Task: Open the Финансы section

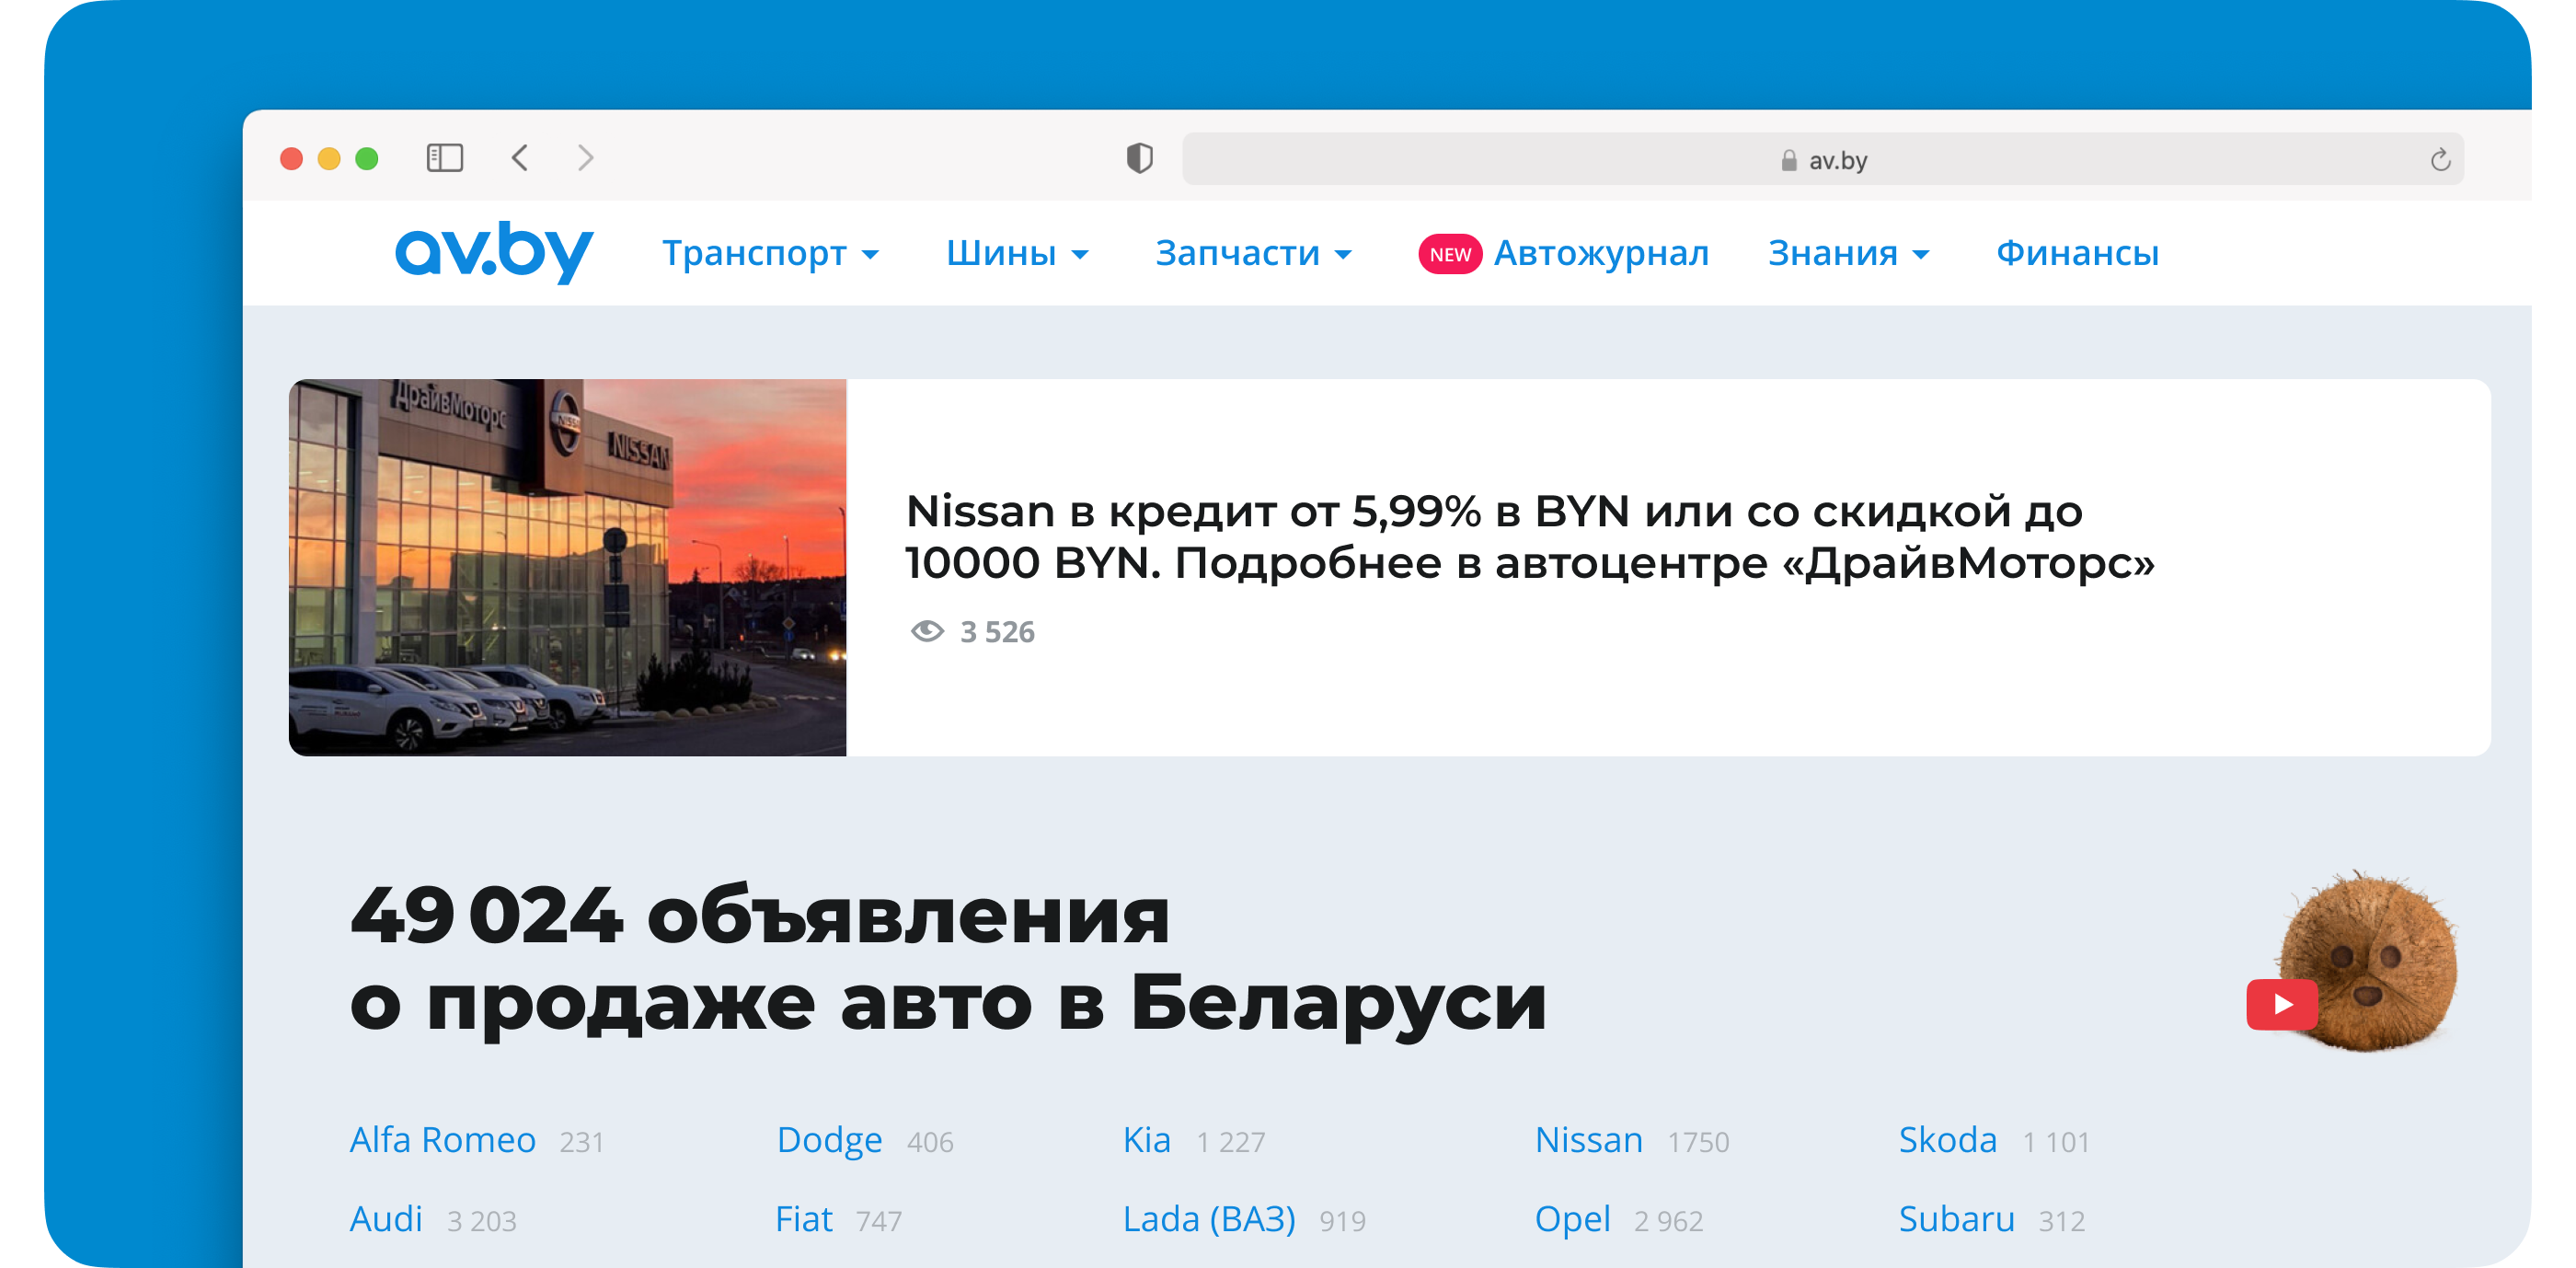Action: [2077, 253]
